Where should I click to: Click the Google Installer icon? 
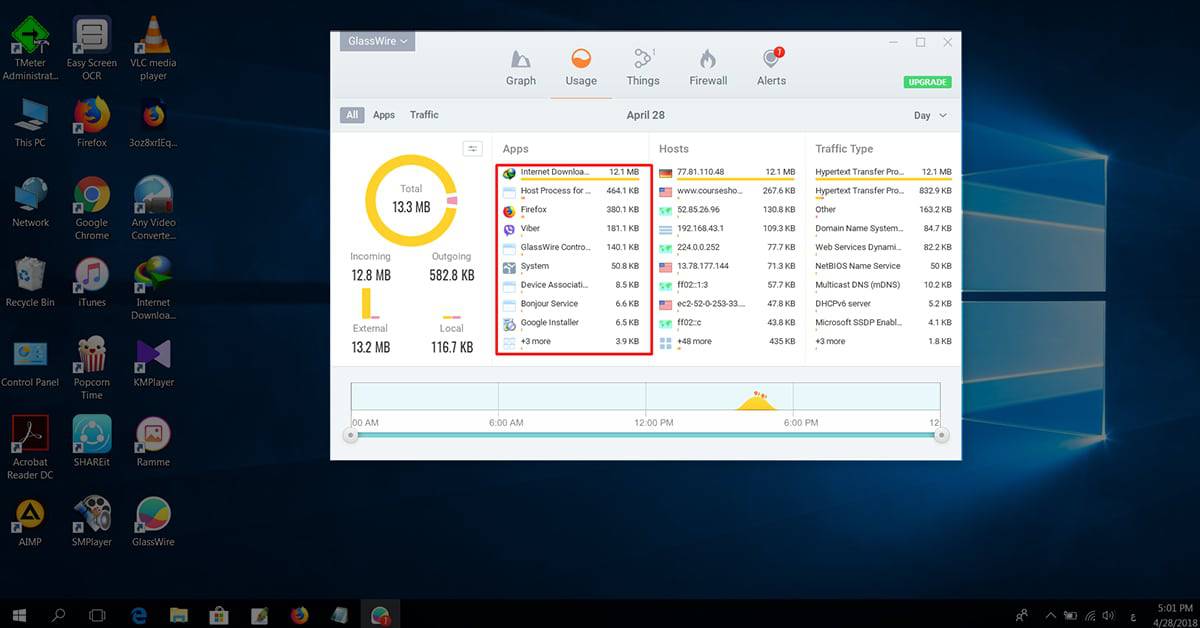tap(509, 323)
